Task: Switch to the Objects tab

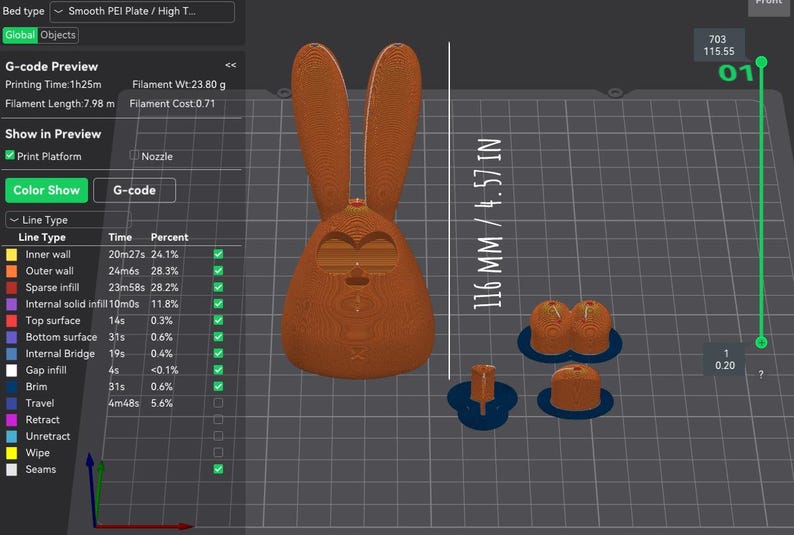Action: coord(58,35)
